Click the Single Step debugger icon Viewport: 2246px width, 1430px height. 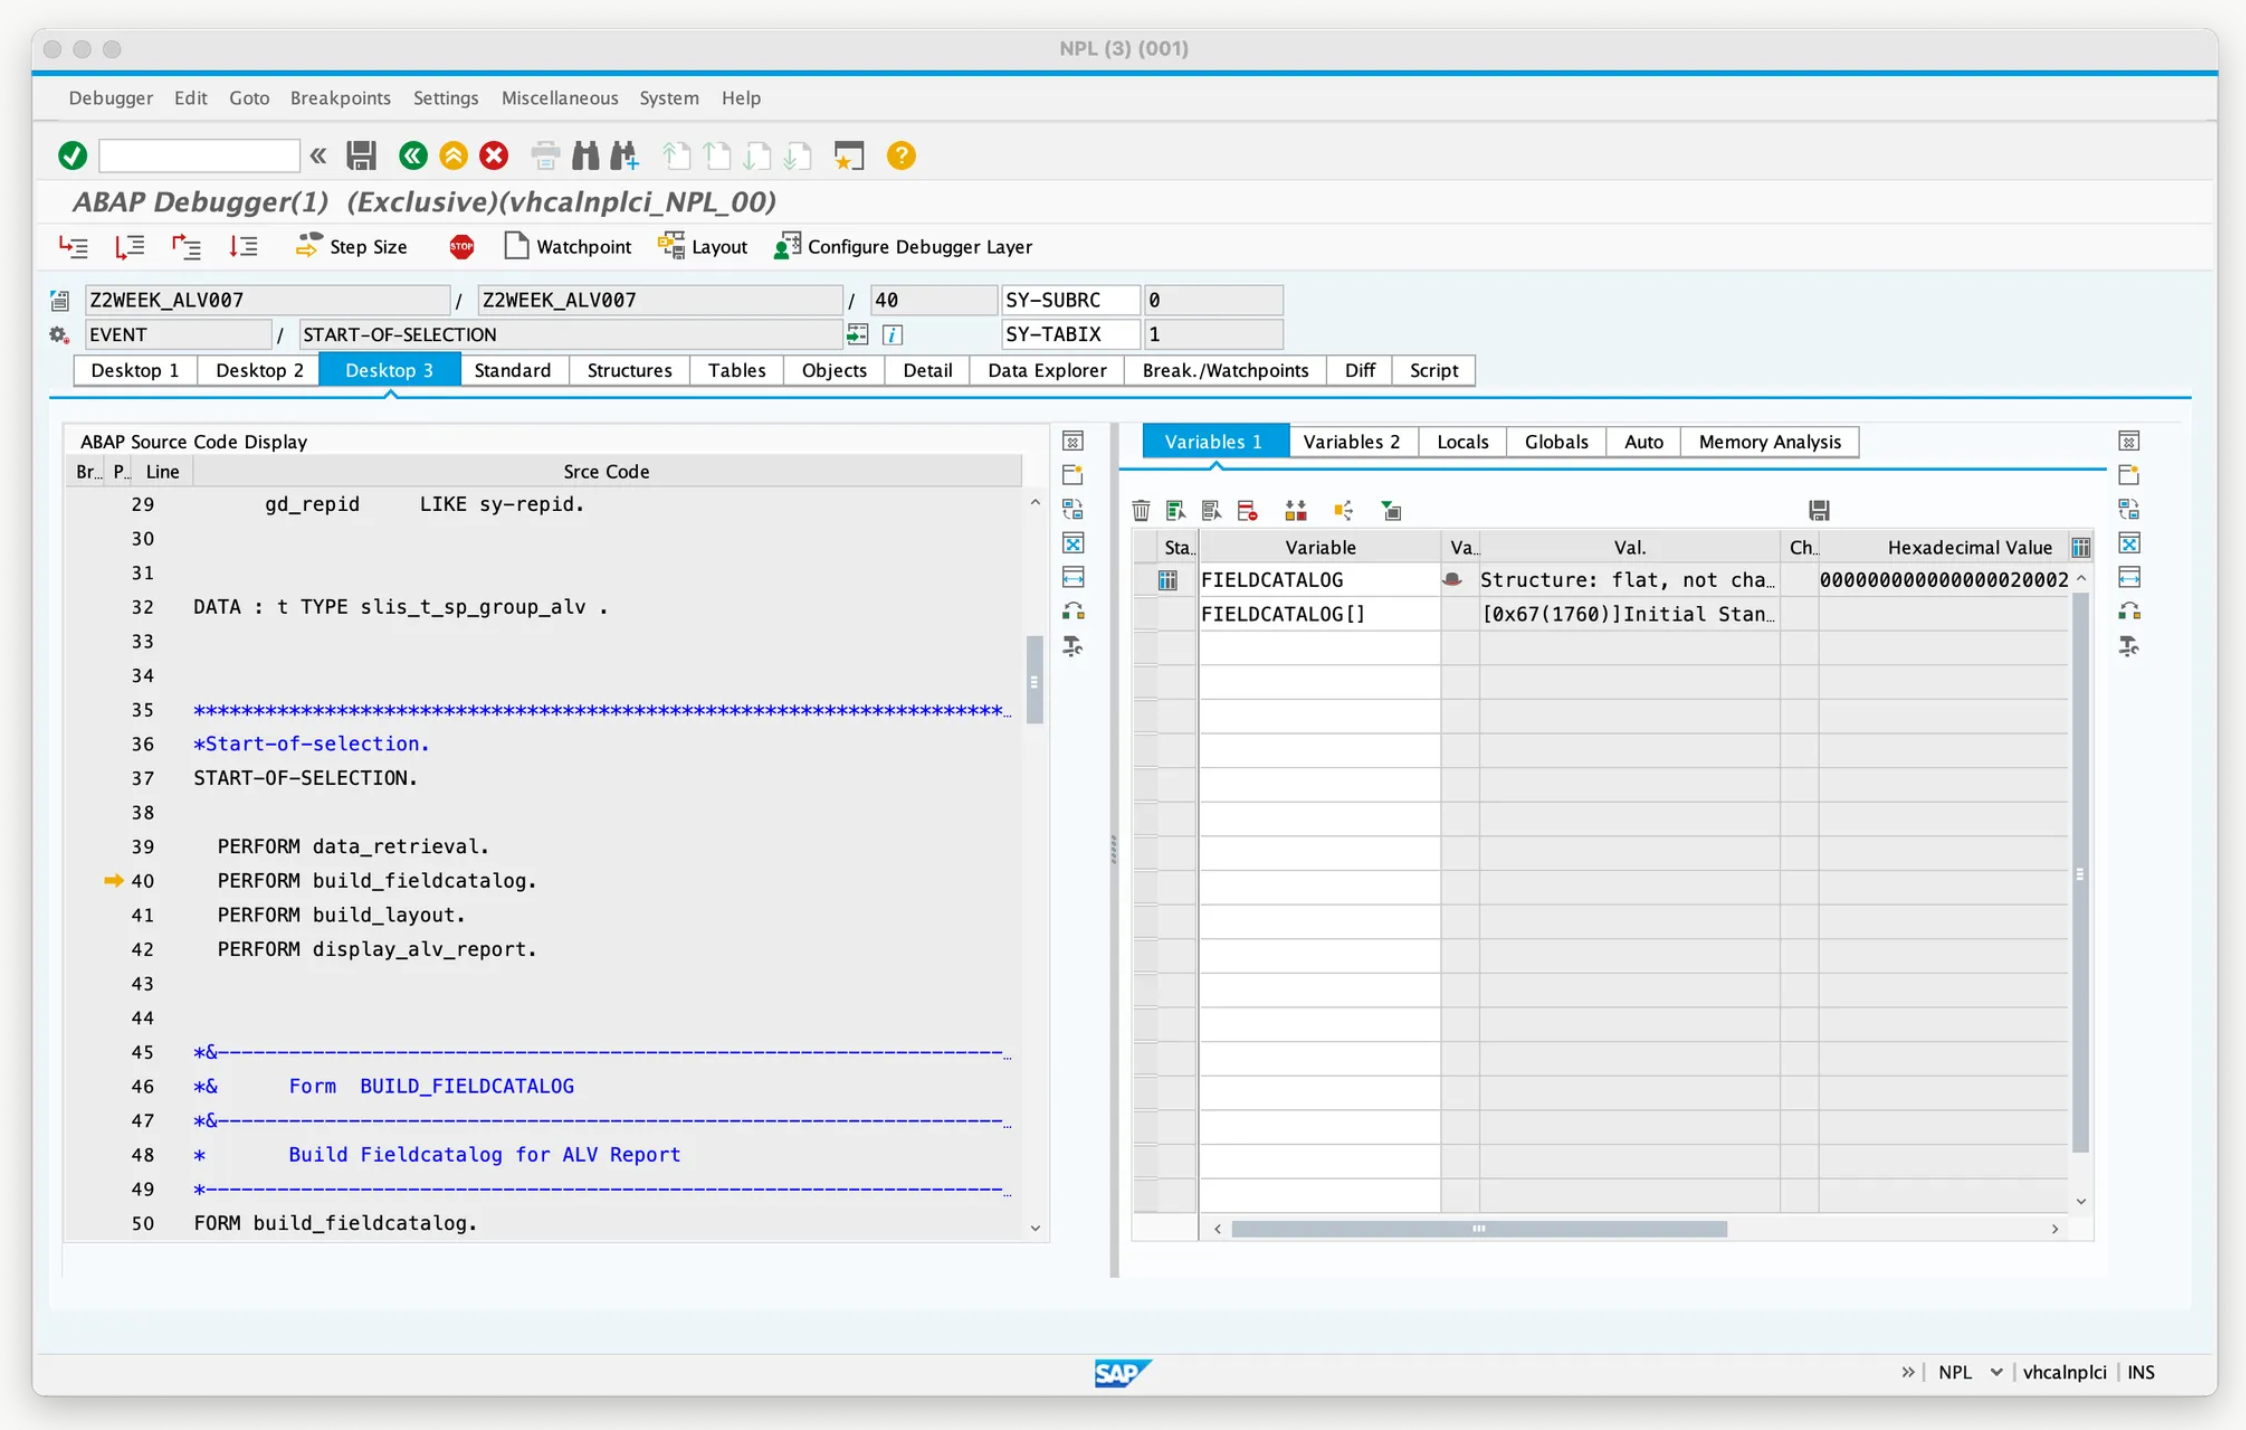click(73, 247)
